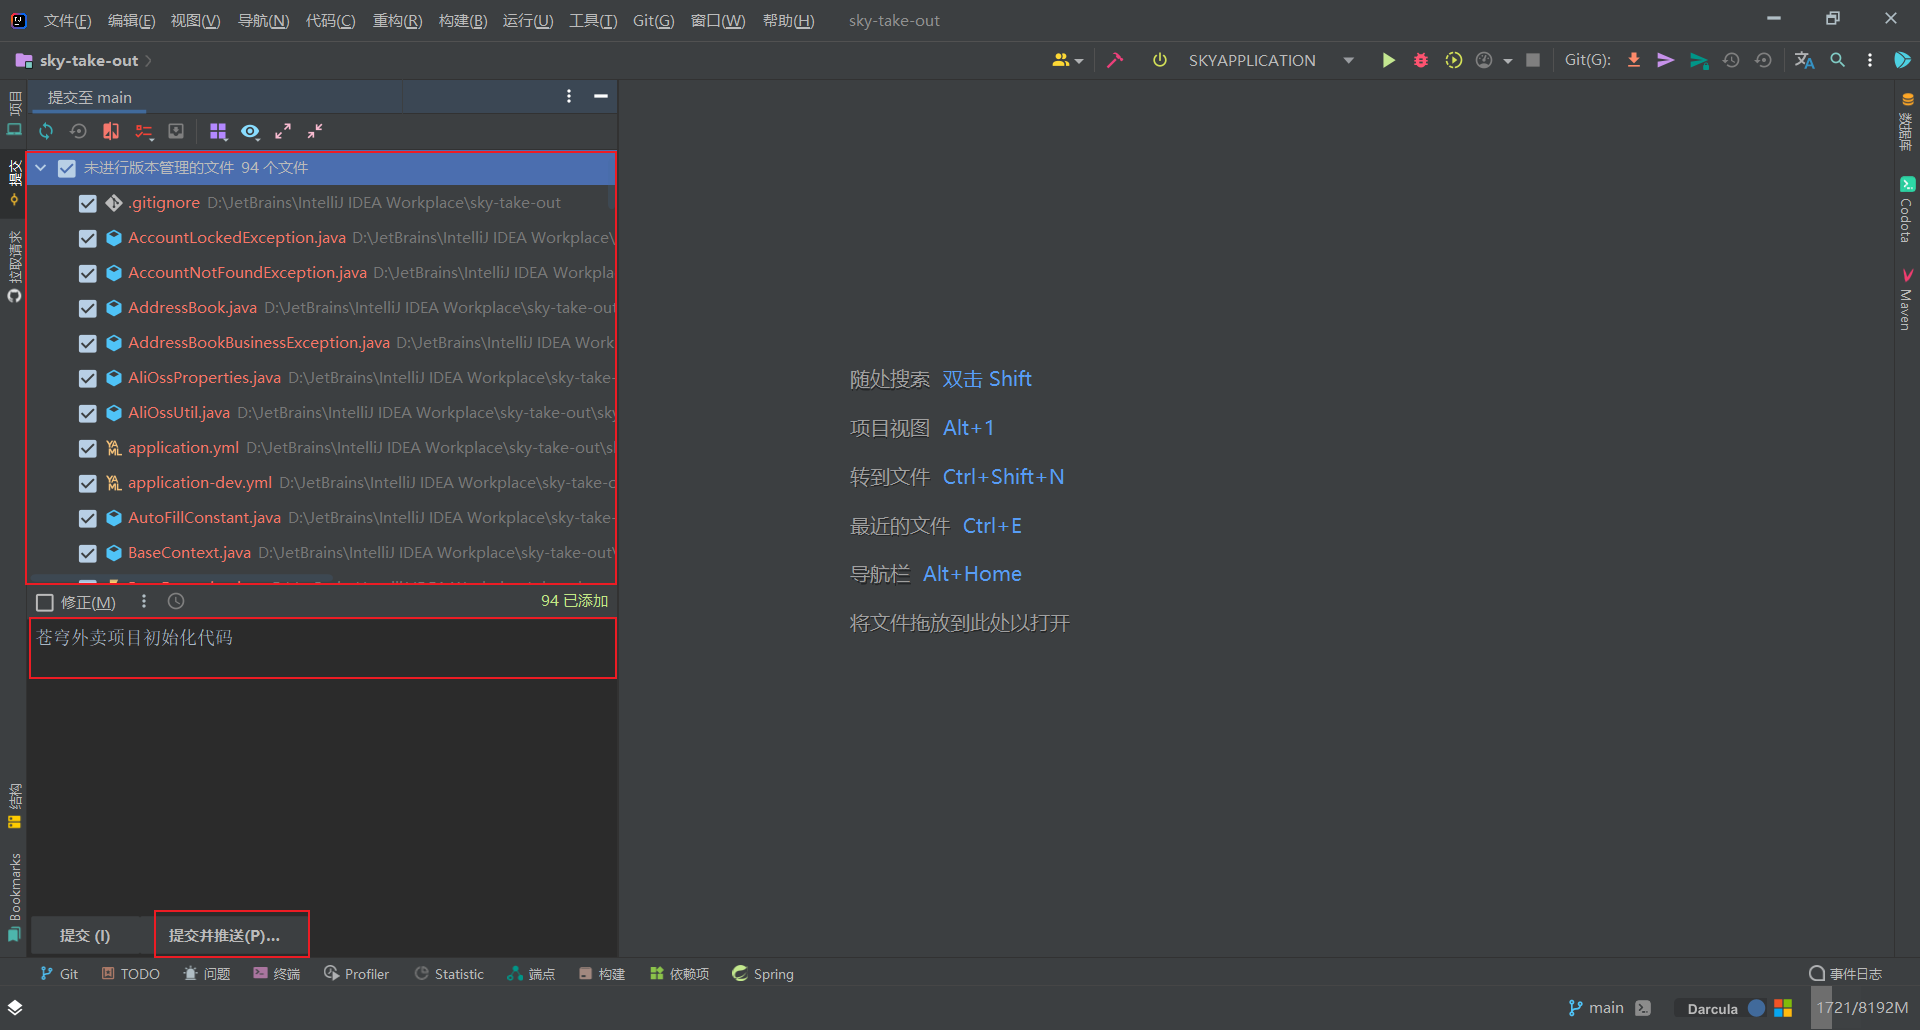Screen dimensions: 1920x1030
Task: Open the Changelists icon in commit toolbar
Action: 144,131
